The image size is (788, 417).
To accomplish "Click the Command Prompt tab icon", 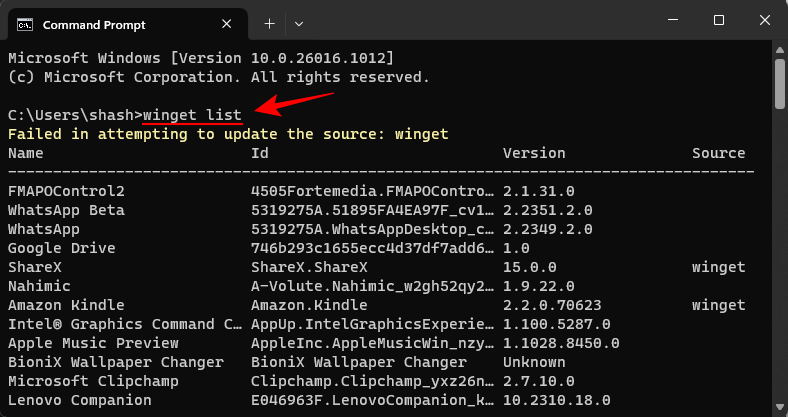I will click(26, 22).
